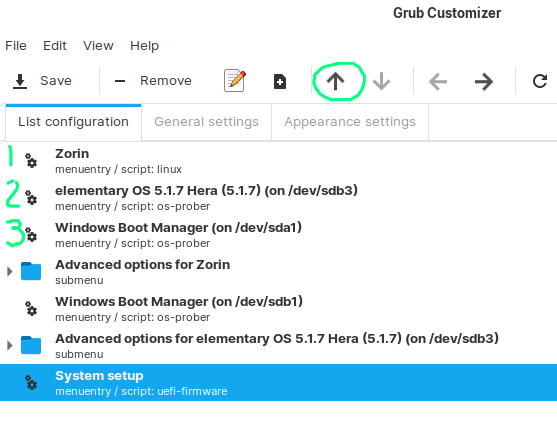Image resolution: width=557 pixels, height=422 pixels.
Task: Select Windows Boot Manager on /dev/sdb1
Action: (x=278, y=308)
